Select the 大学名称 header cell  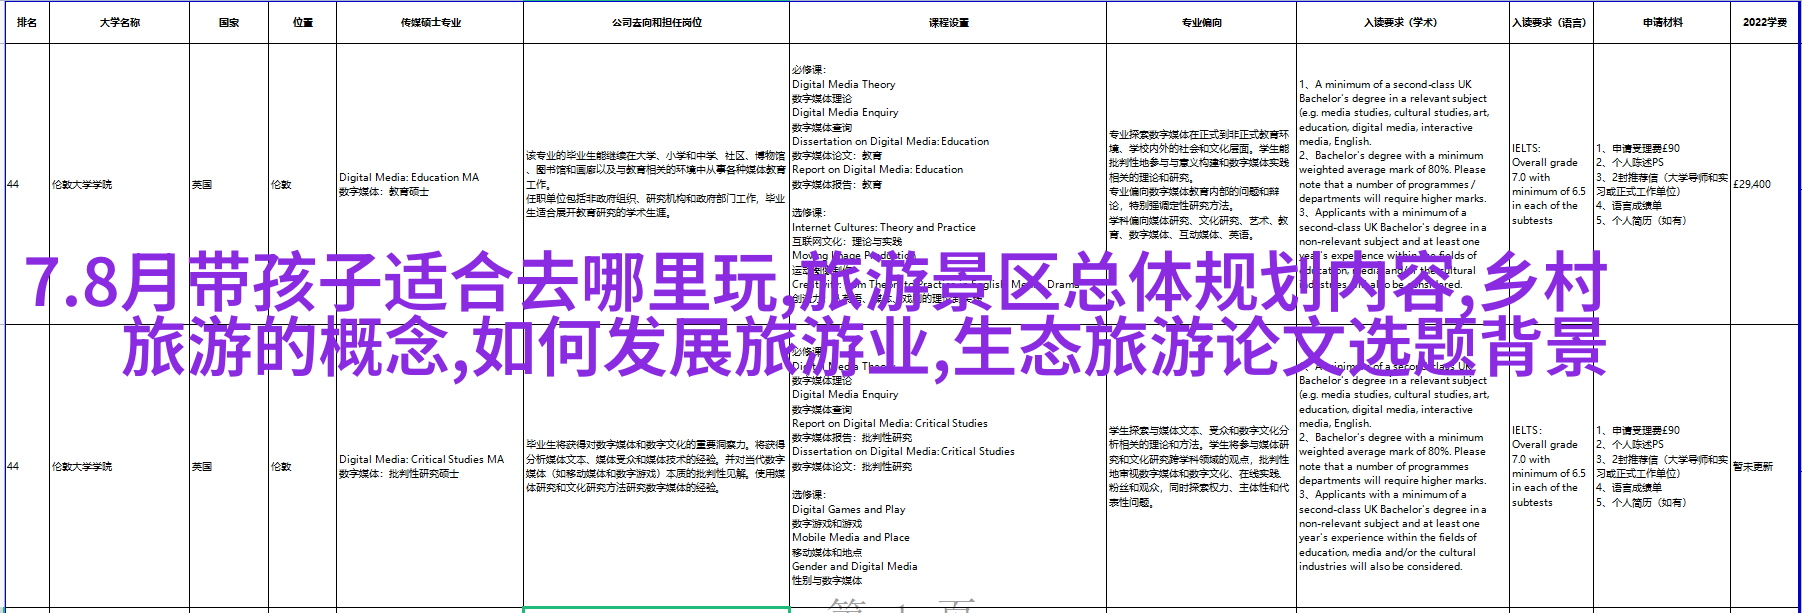[119, 22]
